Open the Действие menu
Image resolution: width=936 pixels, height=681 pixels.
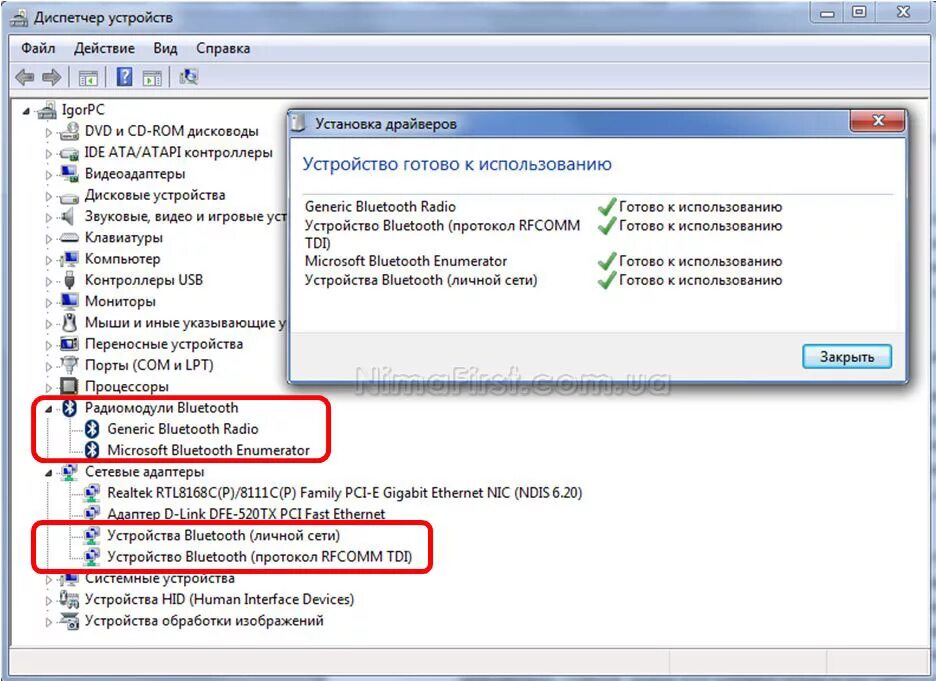point(104,48)
